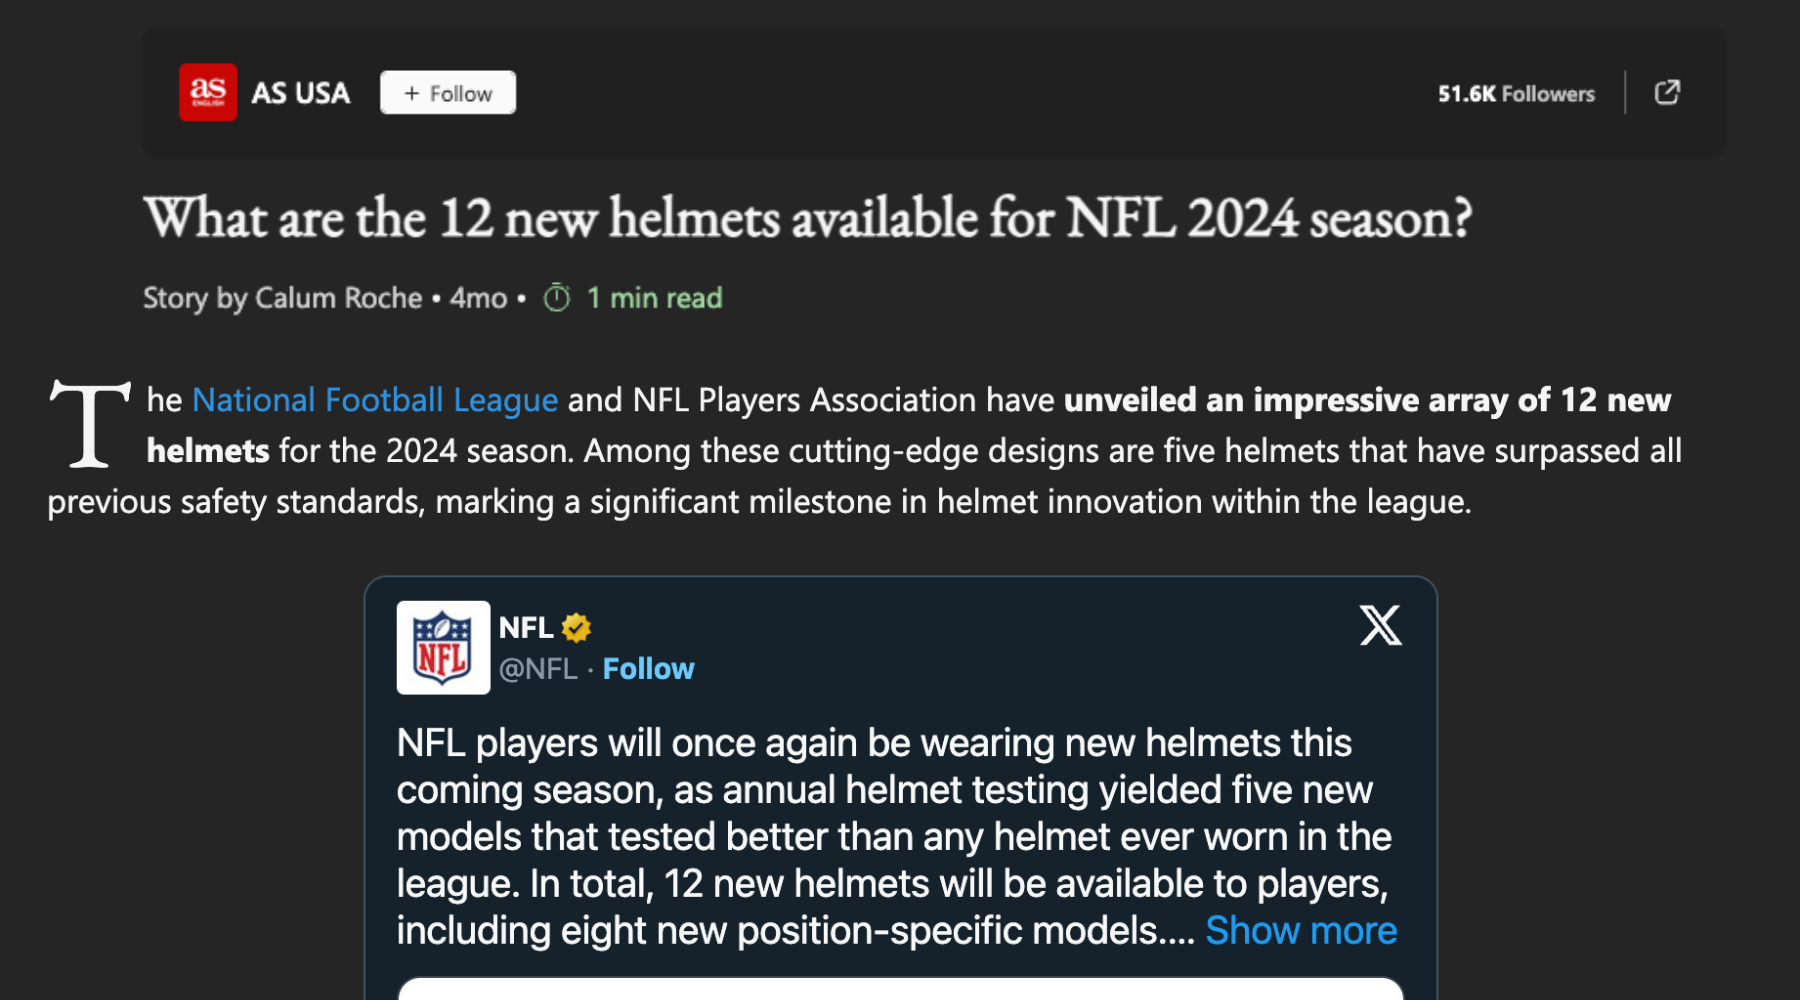The width and height of the screenshot is (1800, 1000).
Task: Open the share article icon
Action: point(1667,92)
